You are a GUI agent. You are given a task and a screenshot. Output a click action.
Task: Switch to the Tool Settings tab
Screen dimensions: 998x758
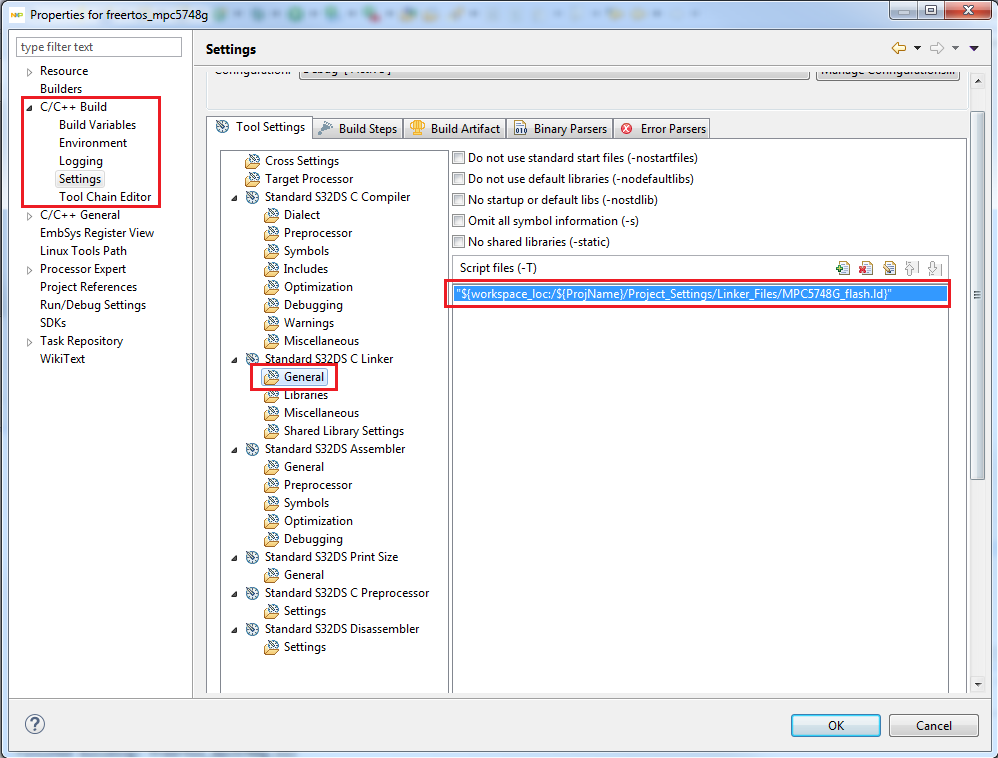260,127
